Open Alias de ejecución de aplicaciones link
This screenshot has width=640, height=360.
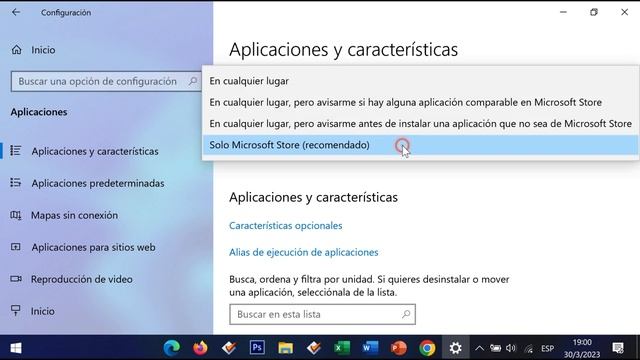pyautogui.click(x=303, y=252)
